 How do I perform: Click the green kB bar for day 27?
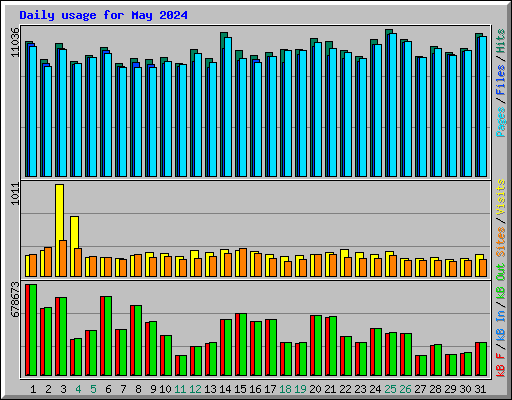pos(423,365)
